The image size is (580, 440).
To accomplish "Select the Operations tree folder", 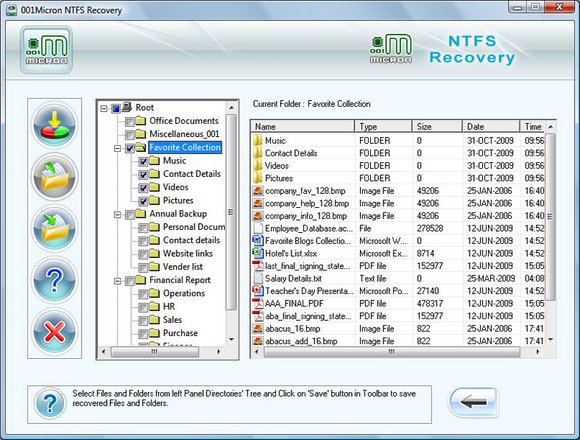I will click(x=184, y=293).
